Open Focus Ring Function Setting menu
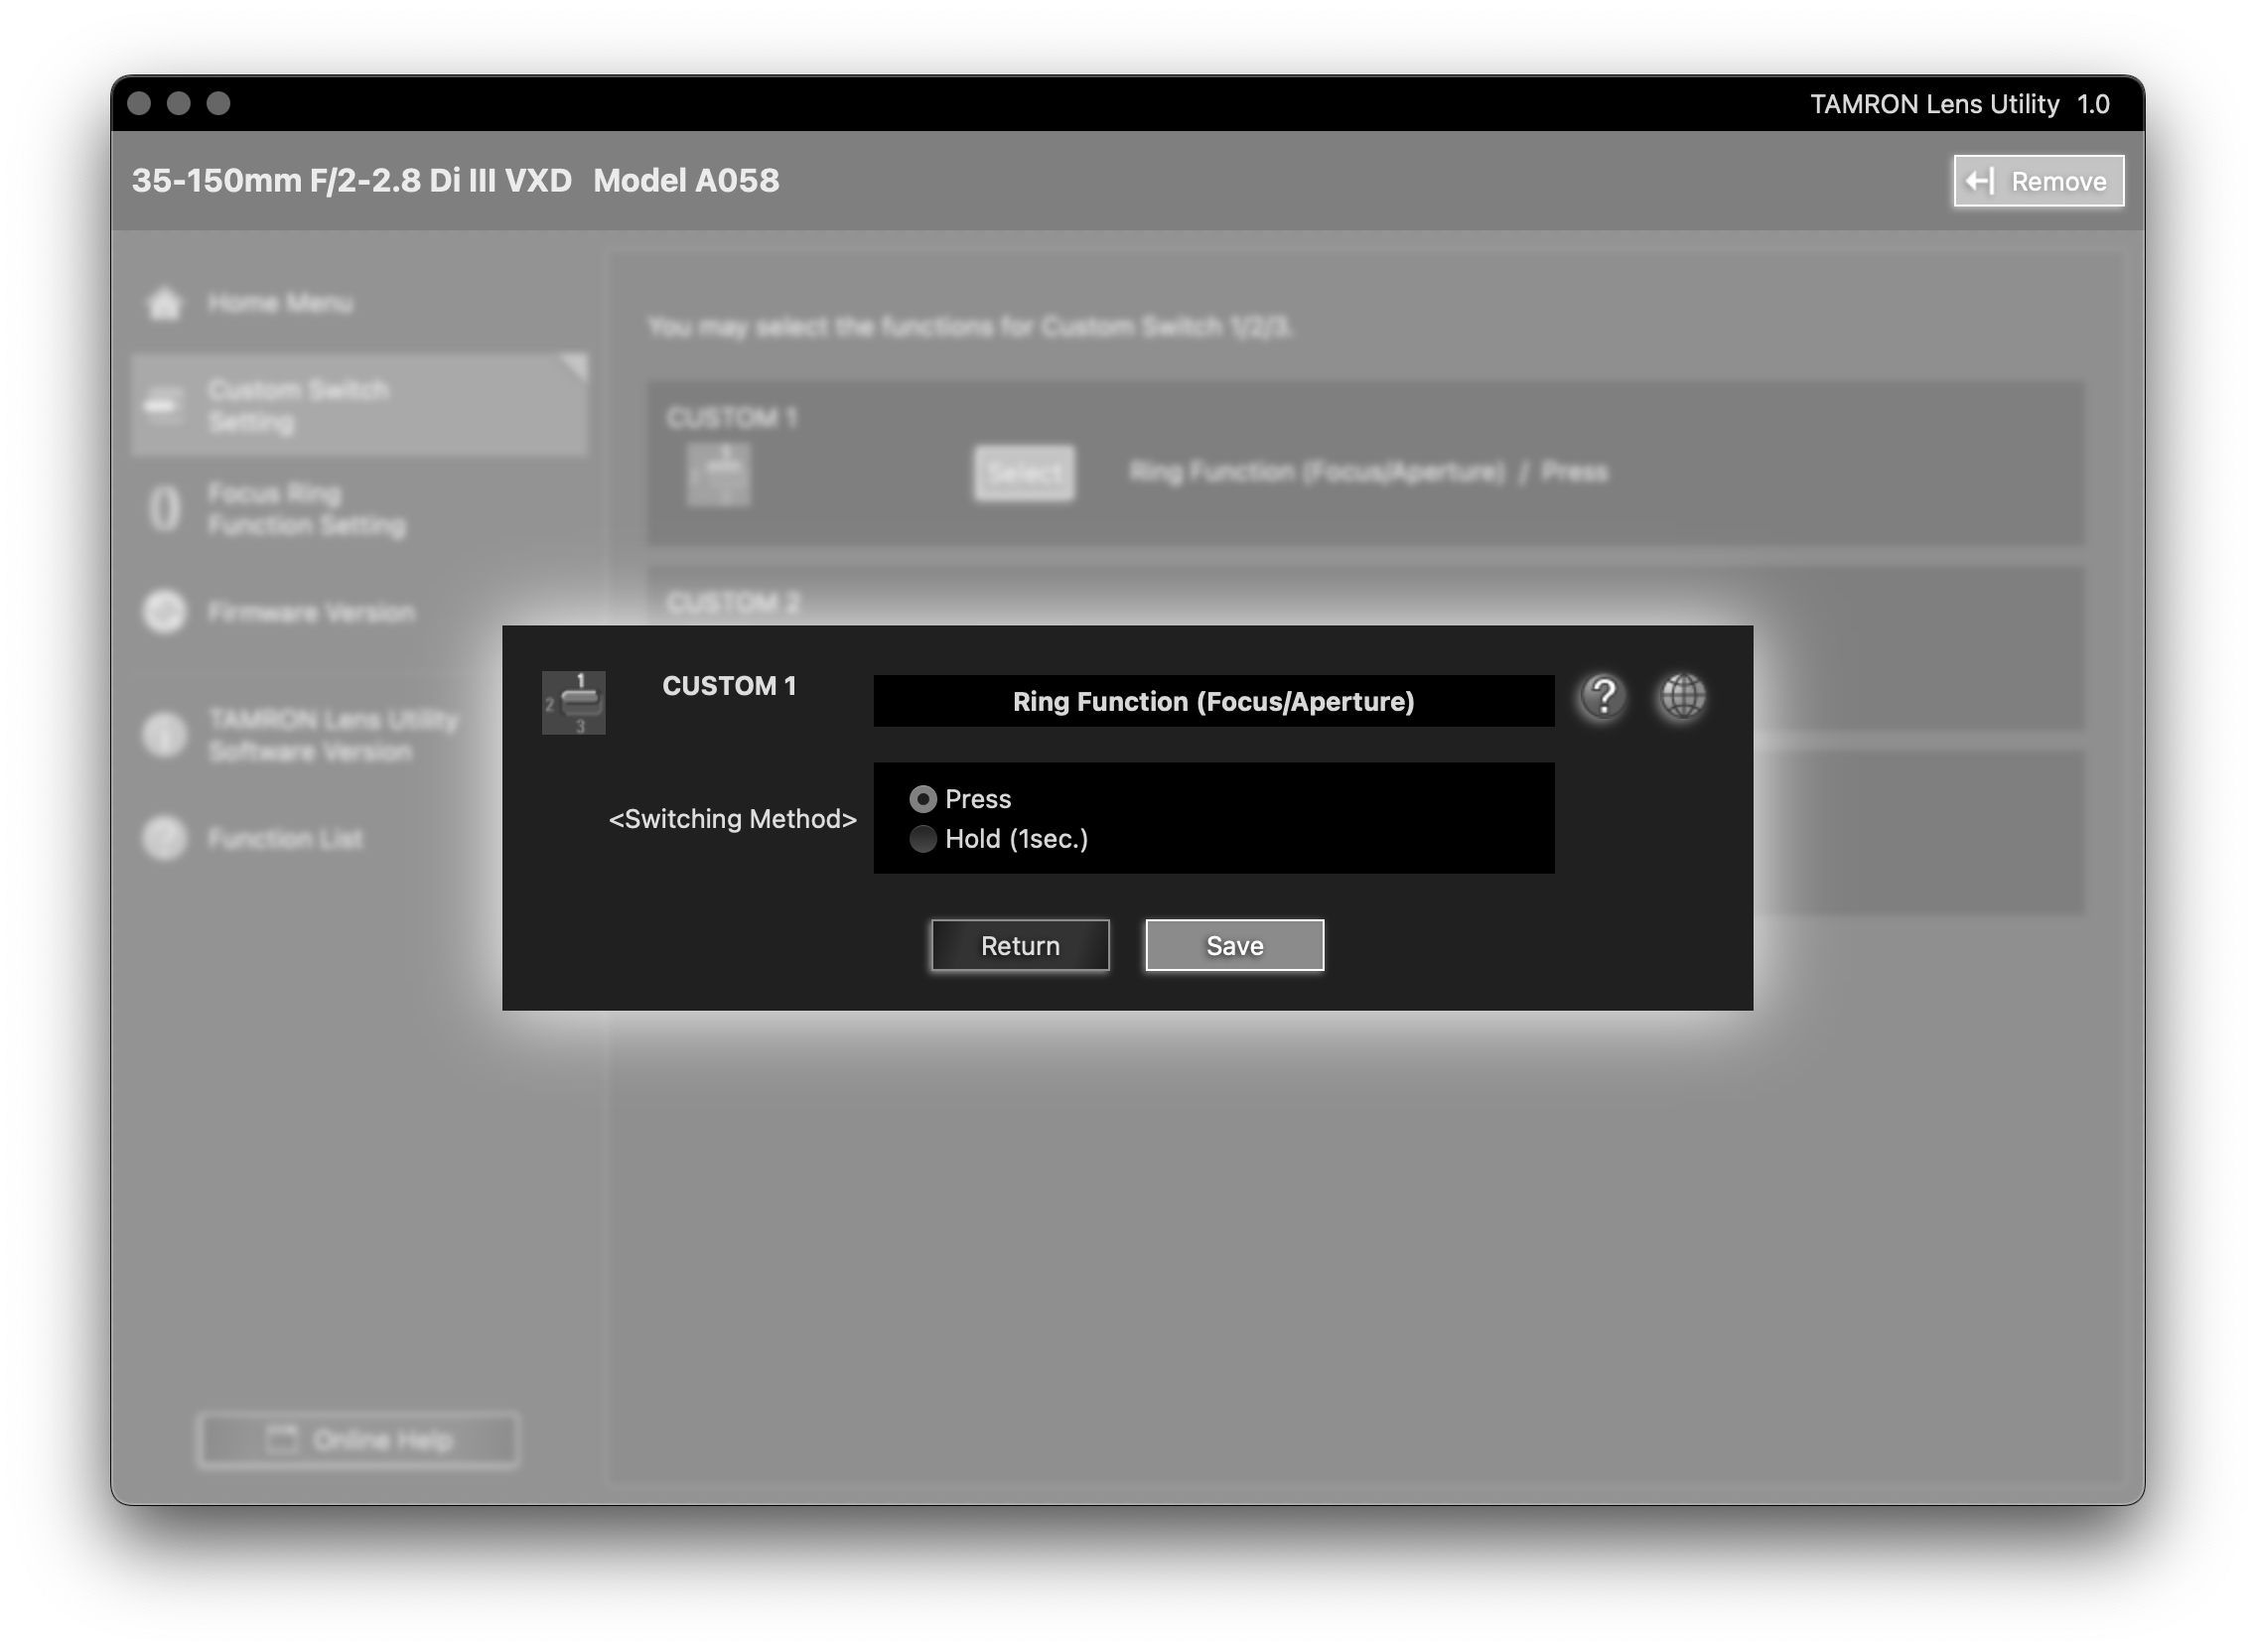Screen dimensions: 2256x1652 point(306,509)
